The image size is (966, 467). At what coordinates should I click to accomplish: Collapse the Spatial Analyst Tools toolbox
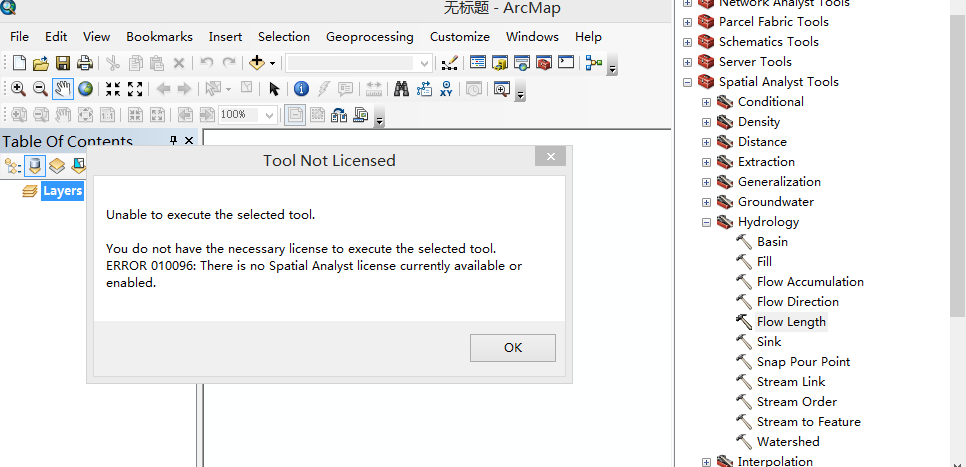(x=688, y=82)
